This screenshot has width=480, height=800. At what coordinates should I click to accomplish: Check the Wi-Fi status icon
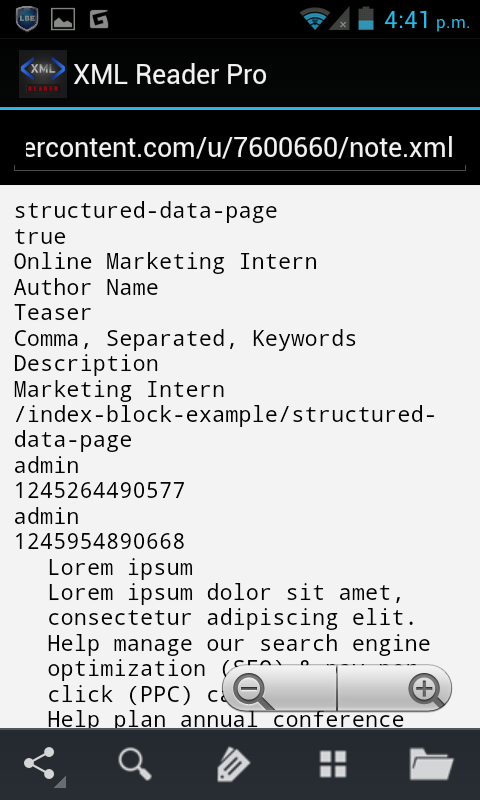coord(315,19)
